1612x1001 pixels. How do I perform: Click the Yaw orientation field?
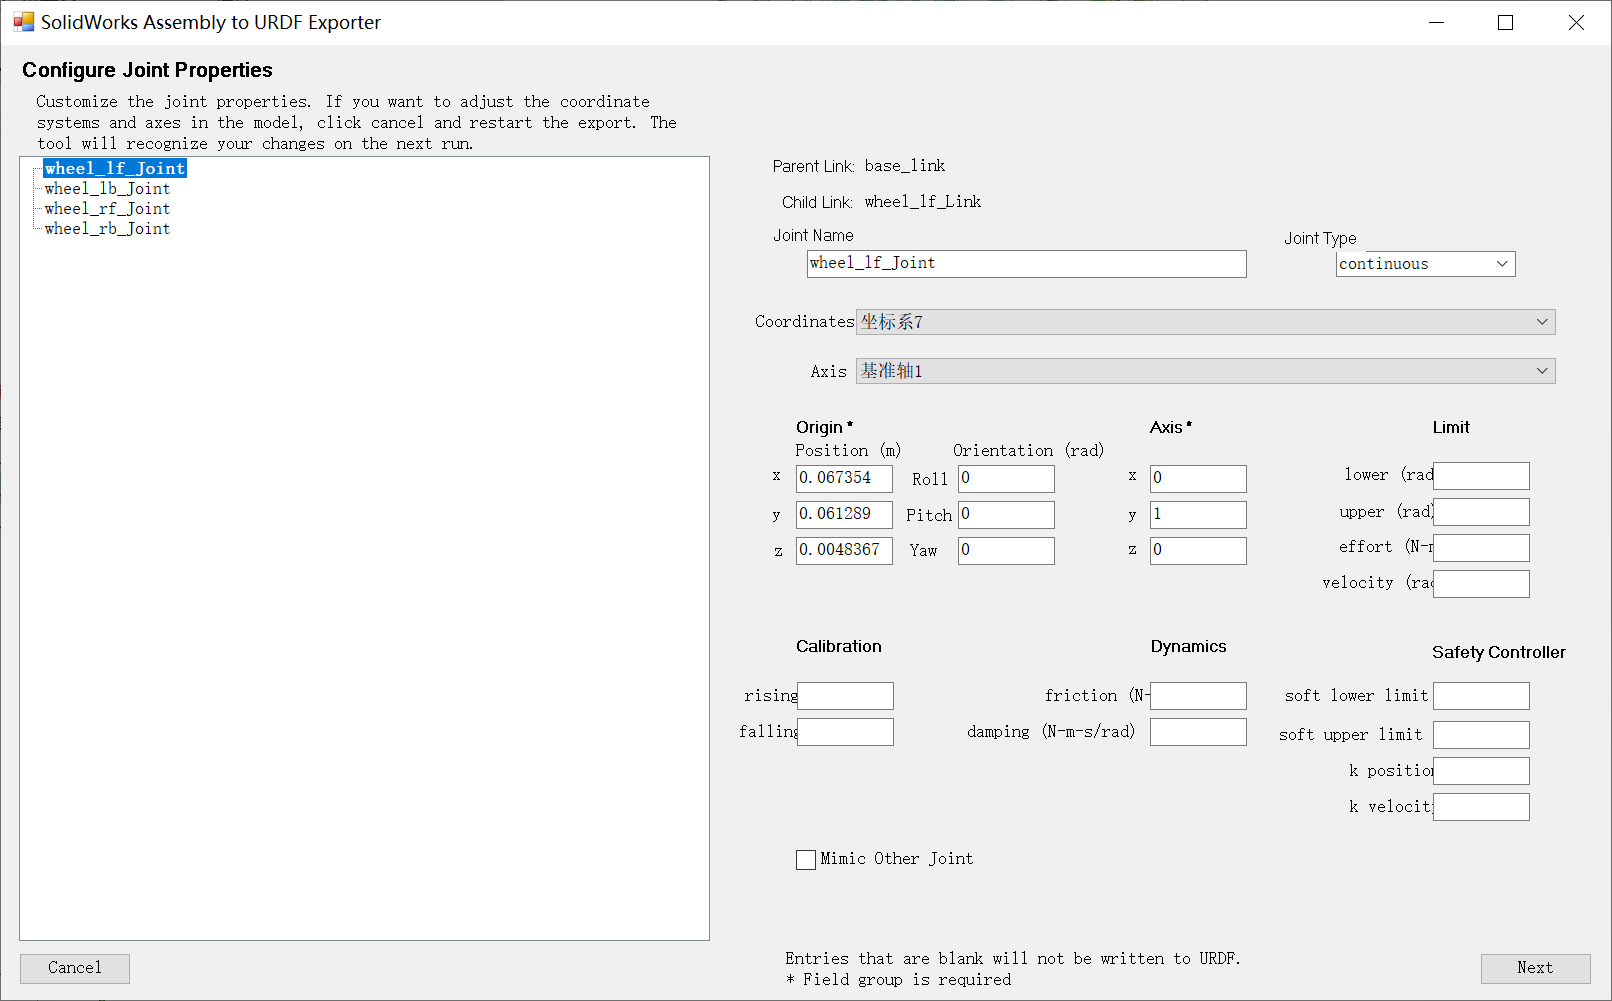coord(1006,551)
